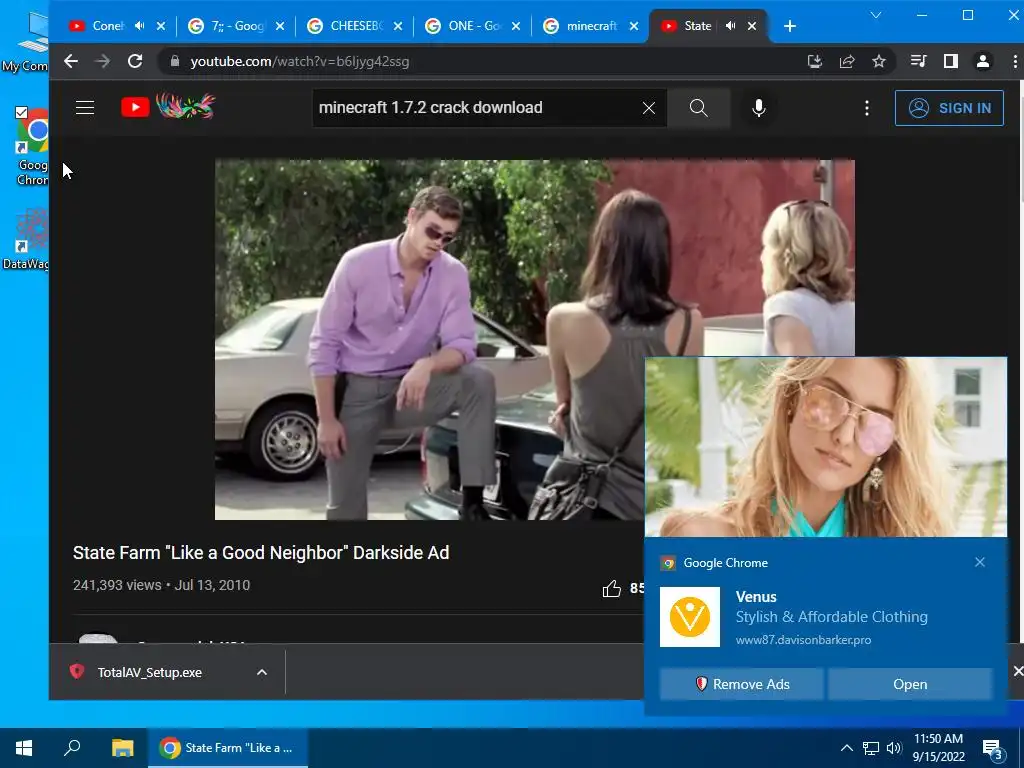Click the address bar URL
This screenshot has width=1024, height=768.
[x=300, y=61]
